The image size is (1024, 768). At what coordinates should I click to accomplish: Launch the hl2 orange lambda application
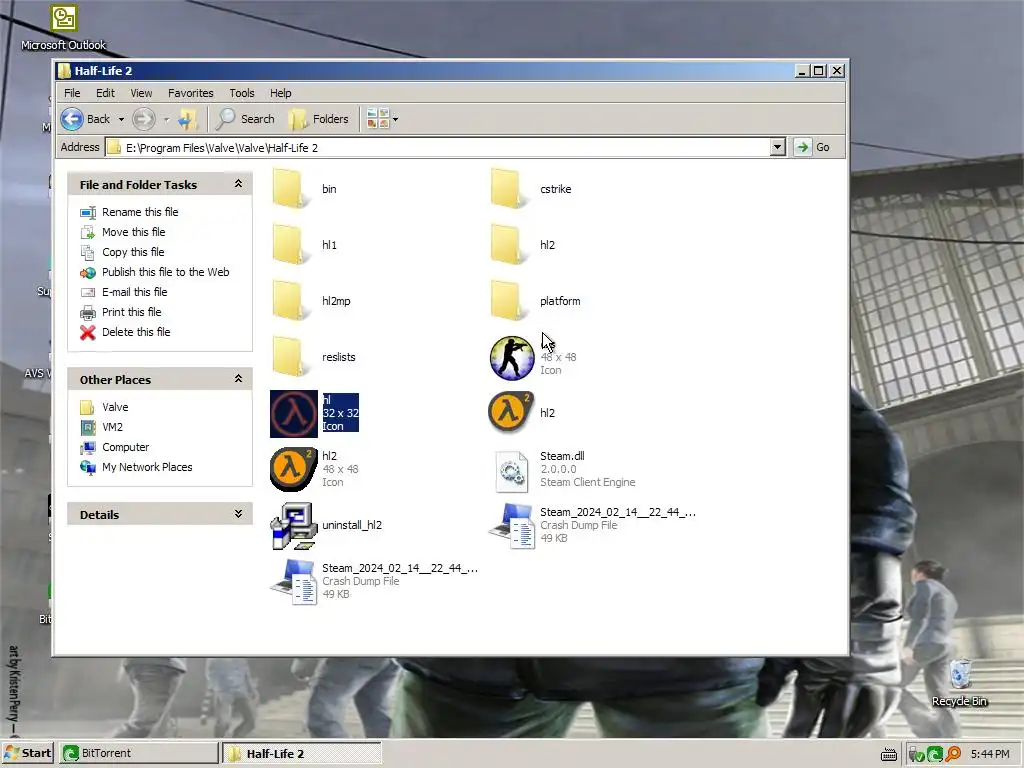tap(511, 413)
